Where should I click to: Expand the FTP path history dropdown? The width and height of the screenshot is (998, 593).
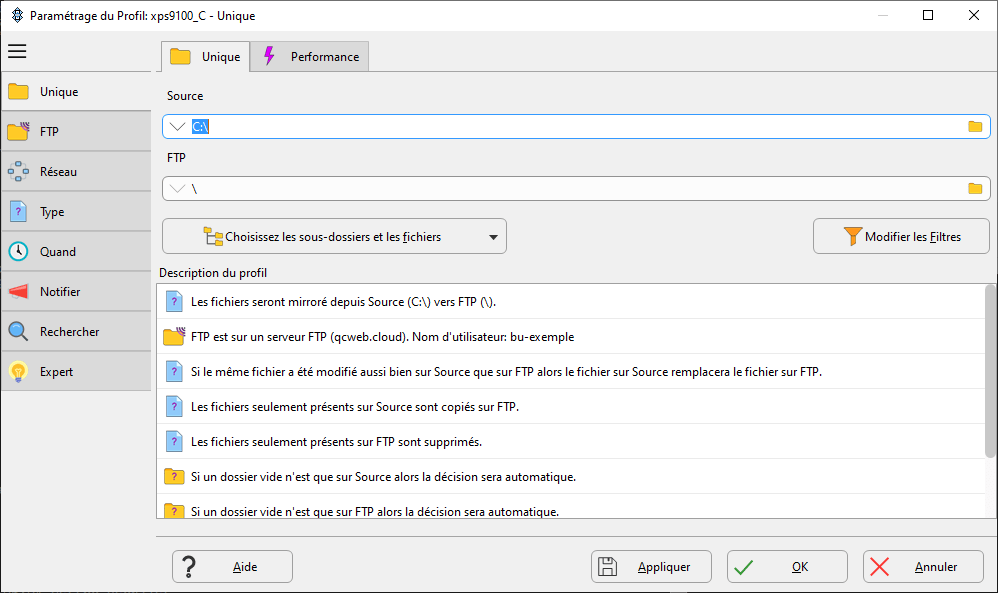(x=178, y=188)
